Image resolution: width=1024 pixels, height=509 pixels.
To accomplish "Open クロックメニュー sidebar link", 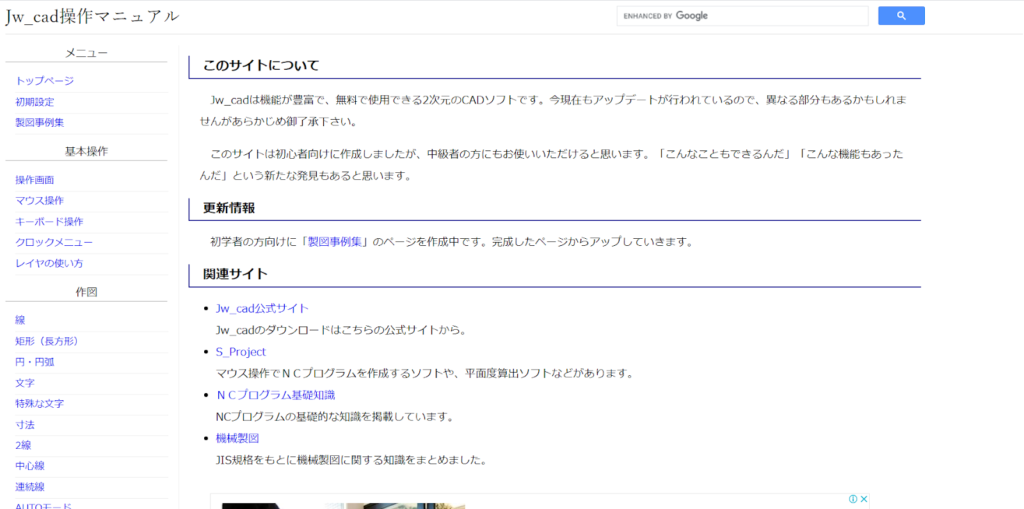I will [54, 242].
